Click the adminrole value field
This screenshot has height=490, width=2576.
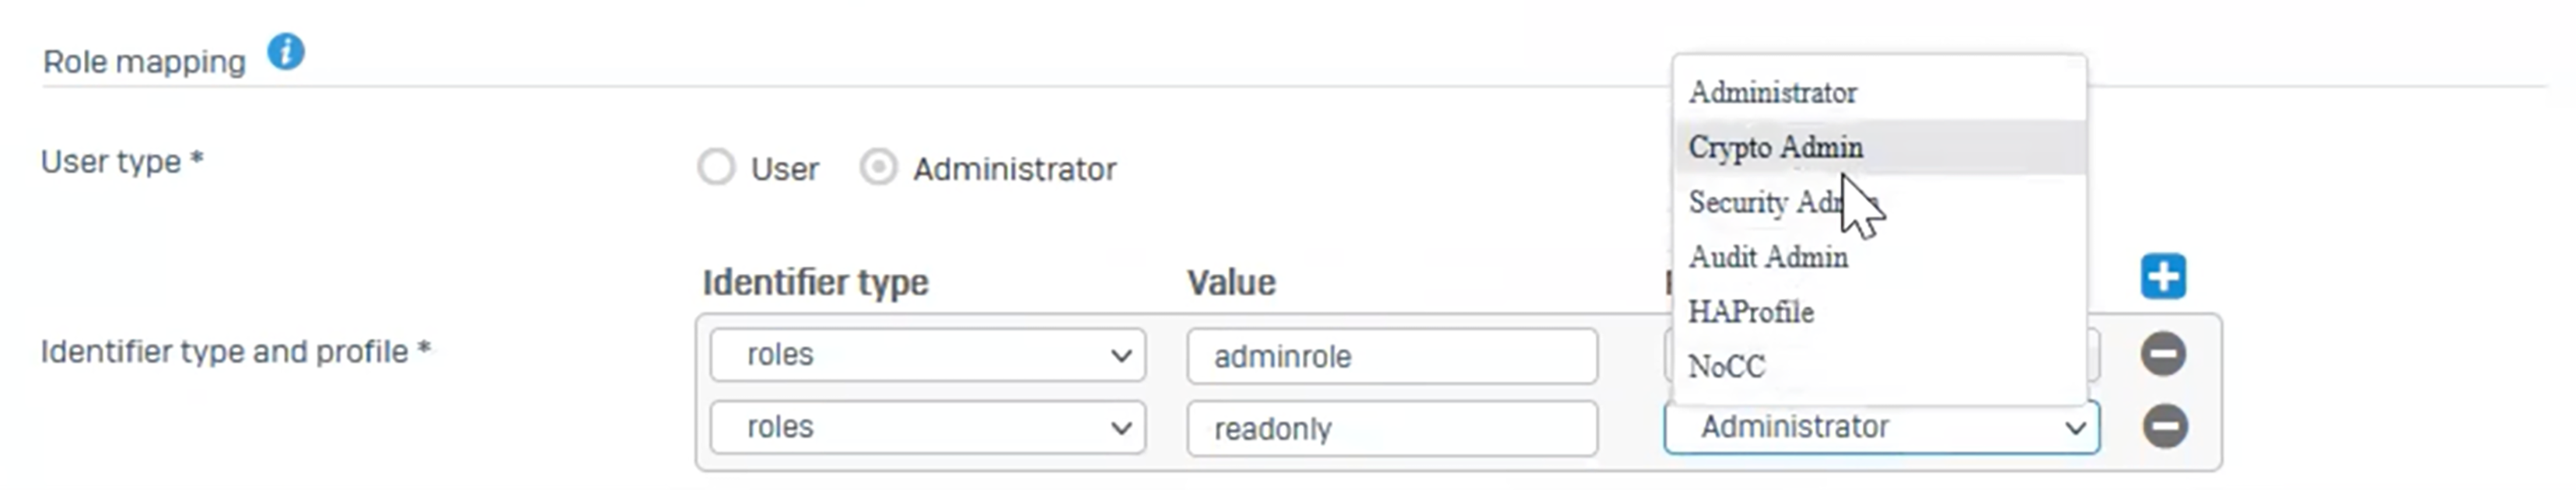click(x=1391, y=356)
